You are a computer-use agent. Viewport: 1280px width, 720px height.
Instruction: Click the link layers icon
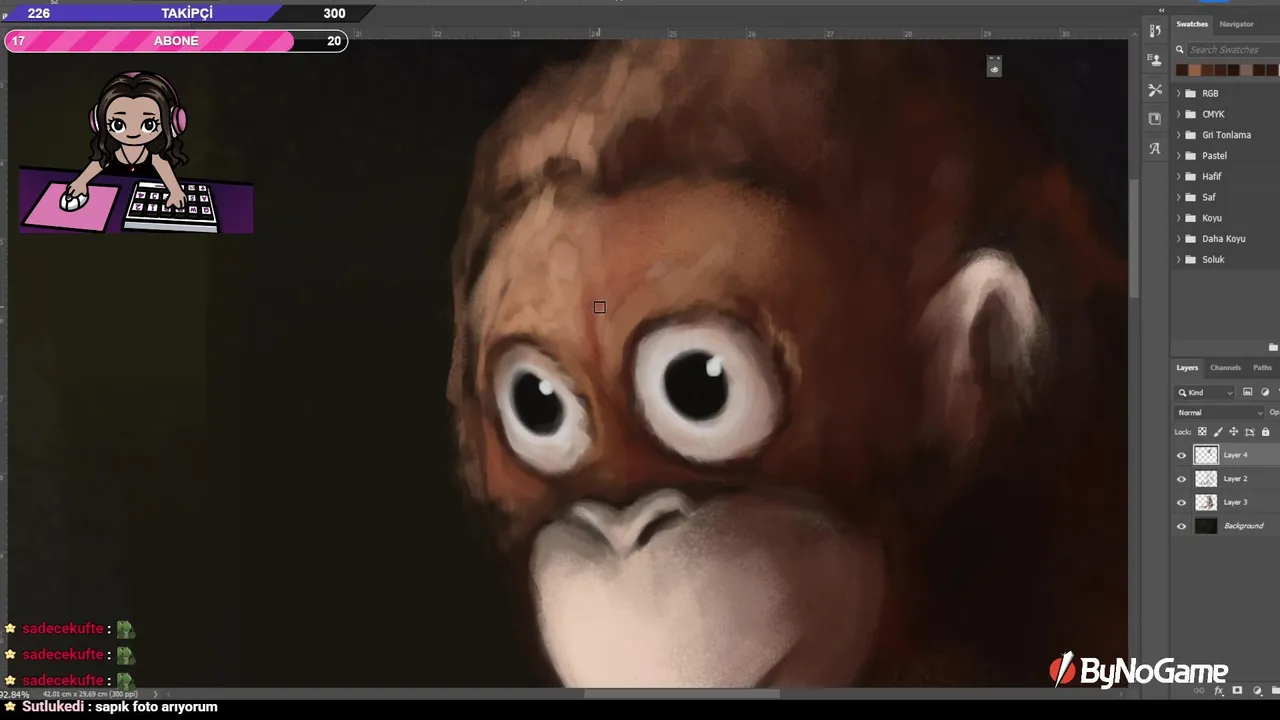pos(1199,691)
